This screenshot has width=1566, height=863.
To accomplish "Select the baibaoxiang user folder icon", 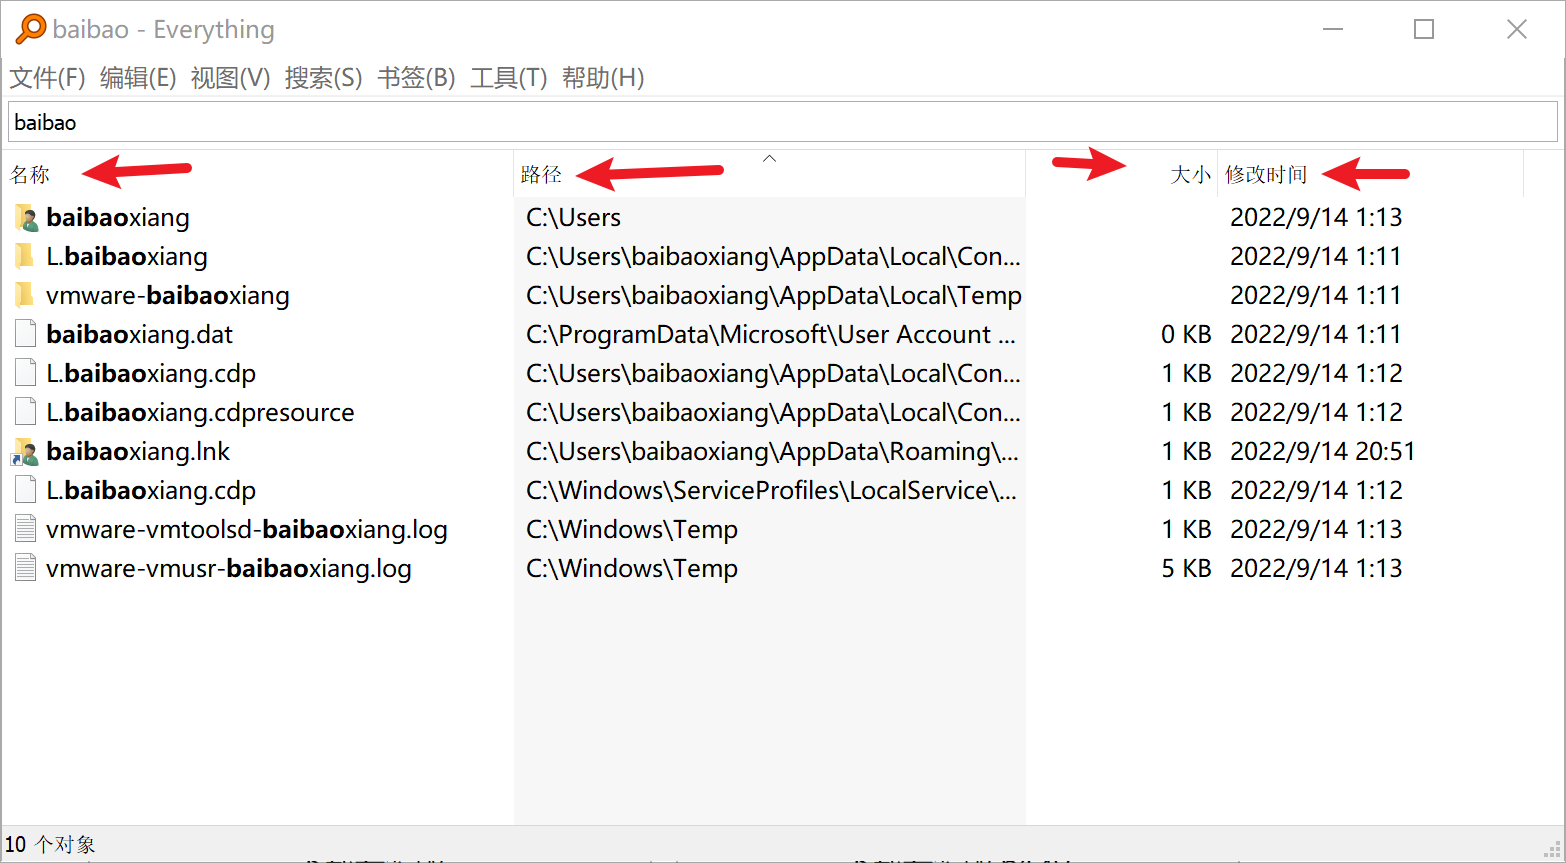I will point(27,218).
